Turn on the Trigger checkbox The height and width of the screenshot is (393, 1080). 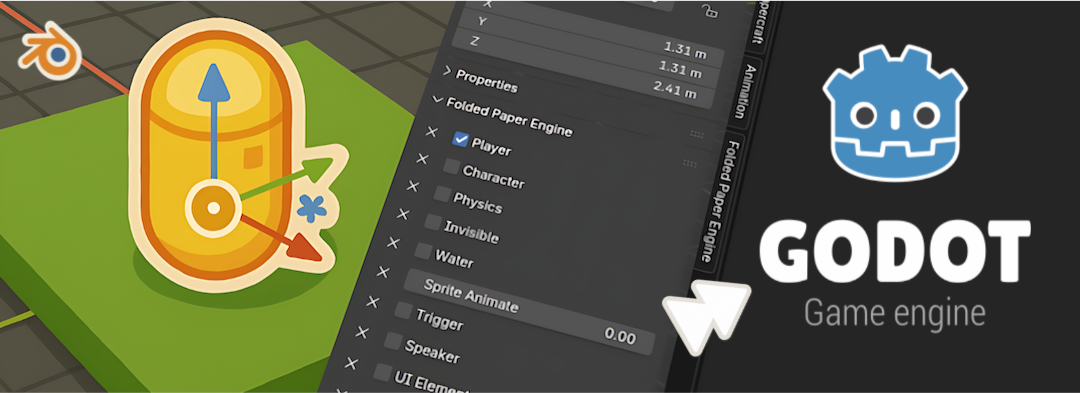[x=404, y=310]
